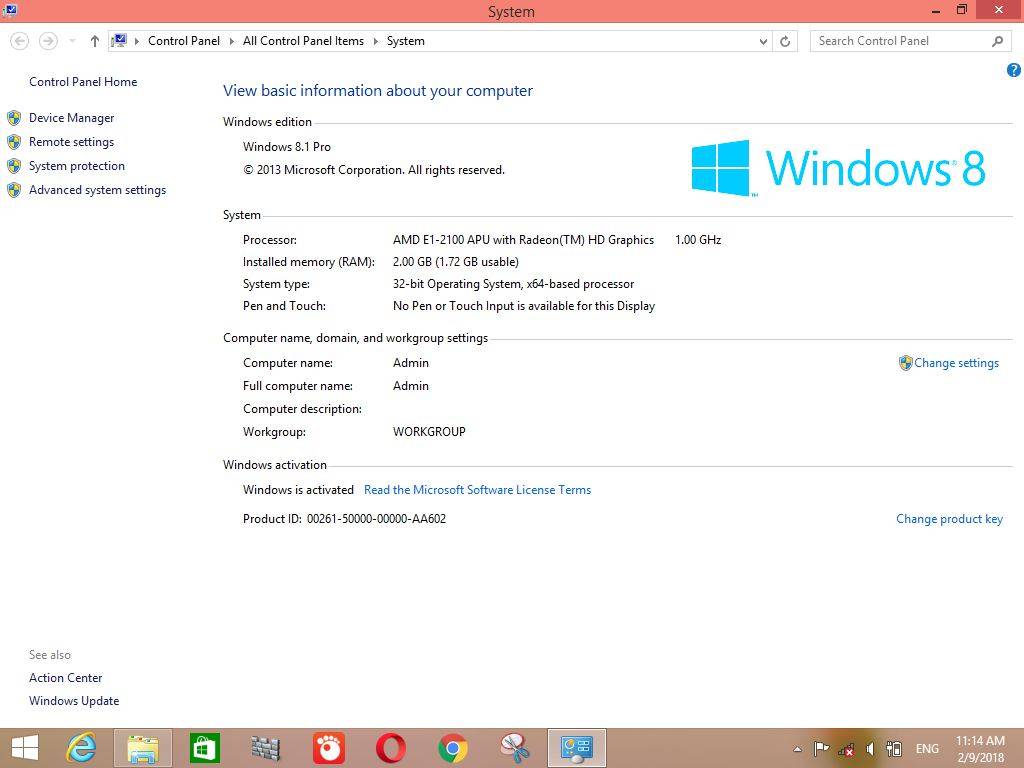Select the All Control Panel Items breadcrumb
Image resolution: width=1024 pixels, height=768 pixels.
click(304, 40)
